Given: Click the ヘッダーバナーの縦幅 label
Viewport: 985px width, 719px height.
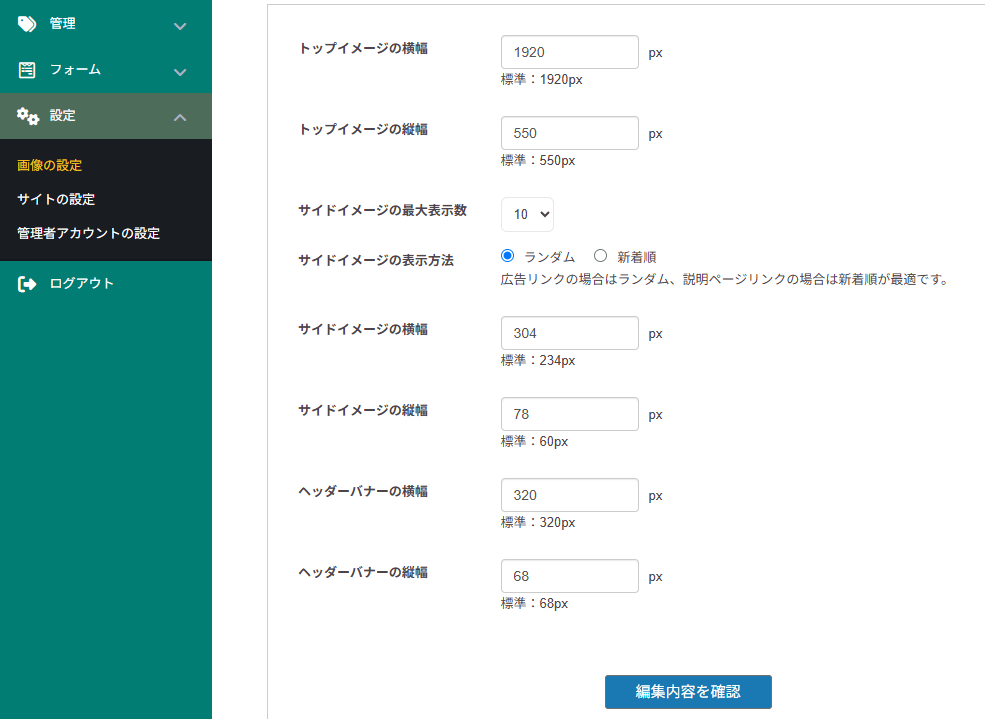Looking at the screenshot, I should (x=363, y=572).
